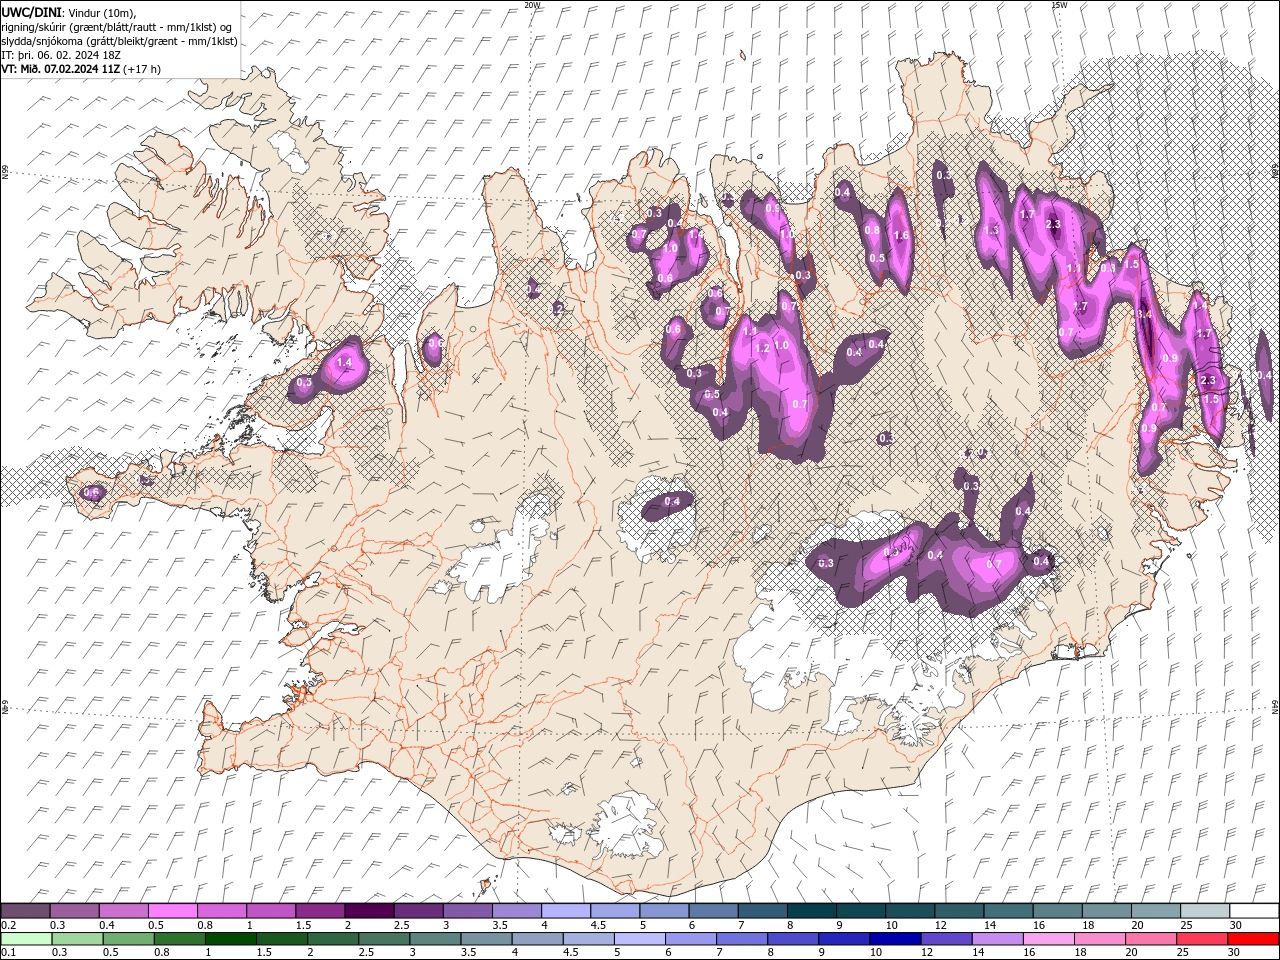
Task: Select the palest green 0.1–0.3 rain legend swatch
Action: click(x=25, y=939)
